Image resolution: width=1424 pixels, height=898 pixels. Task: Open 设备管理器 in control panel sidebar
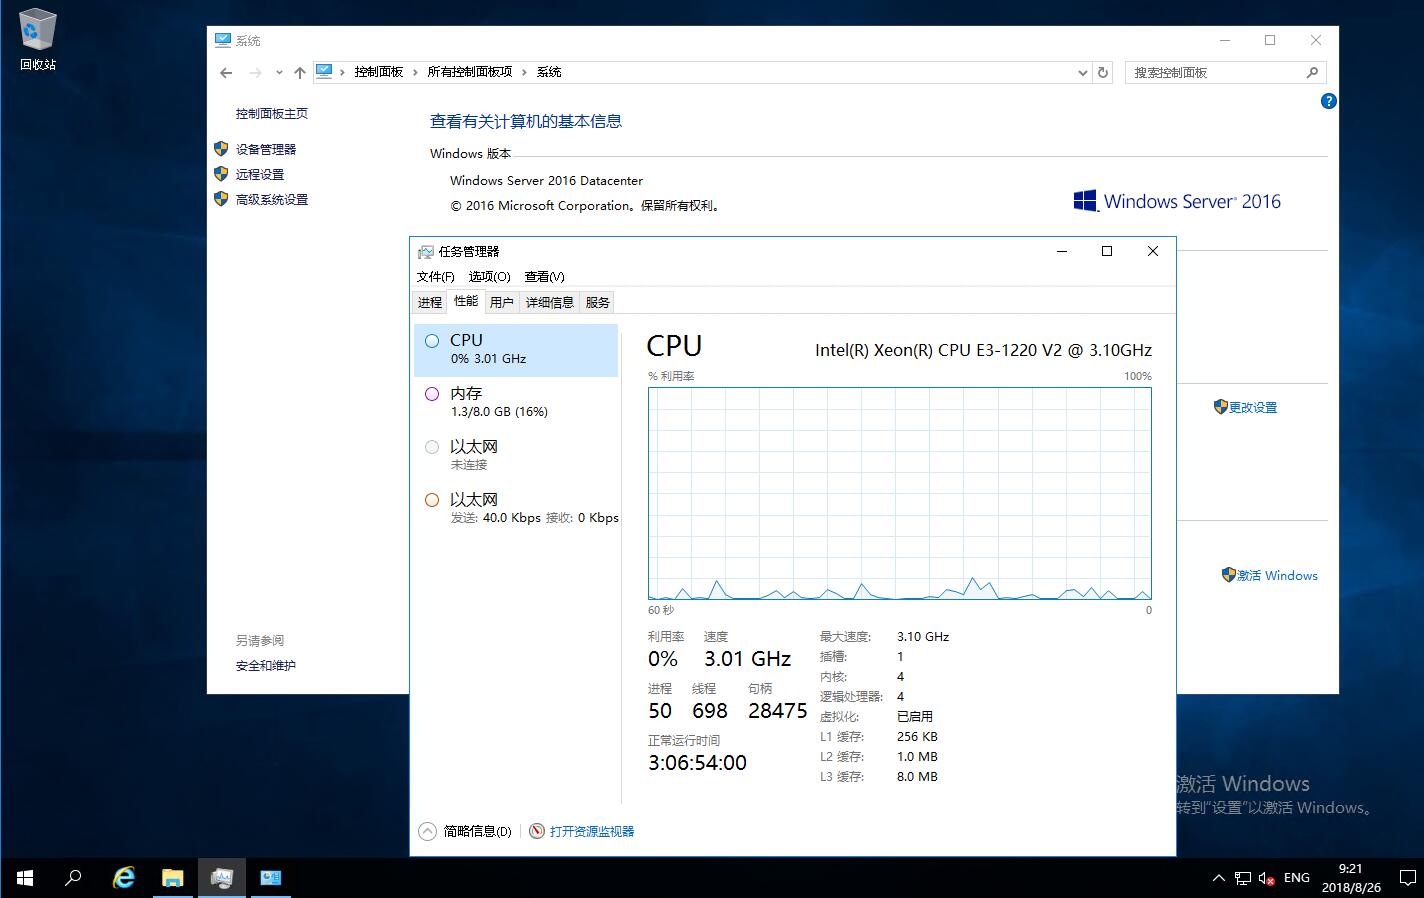266,149
